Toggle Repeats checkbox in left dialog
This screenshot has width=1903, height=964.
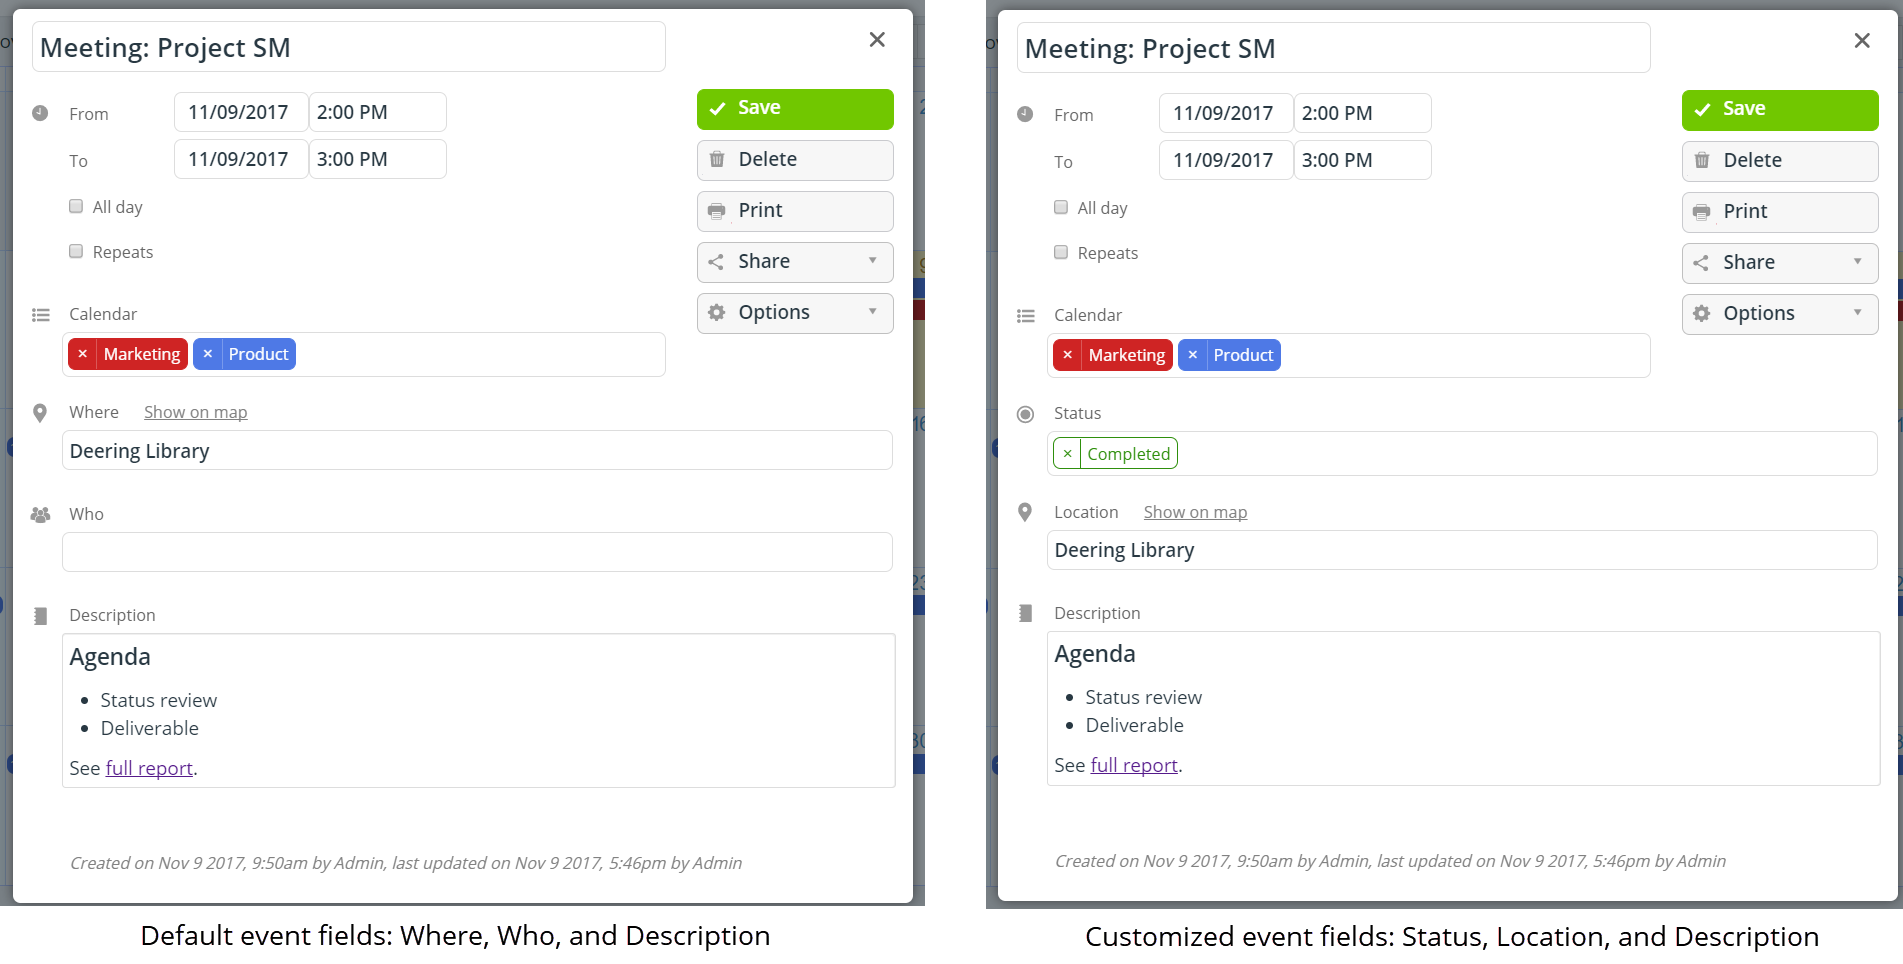tap(76, 251)
